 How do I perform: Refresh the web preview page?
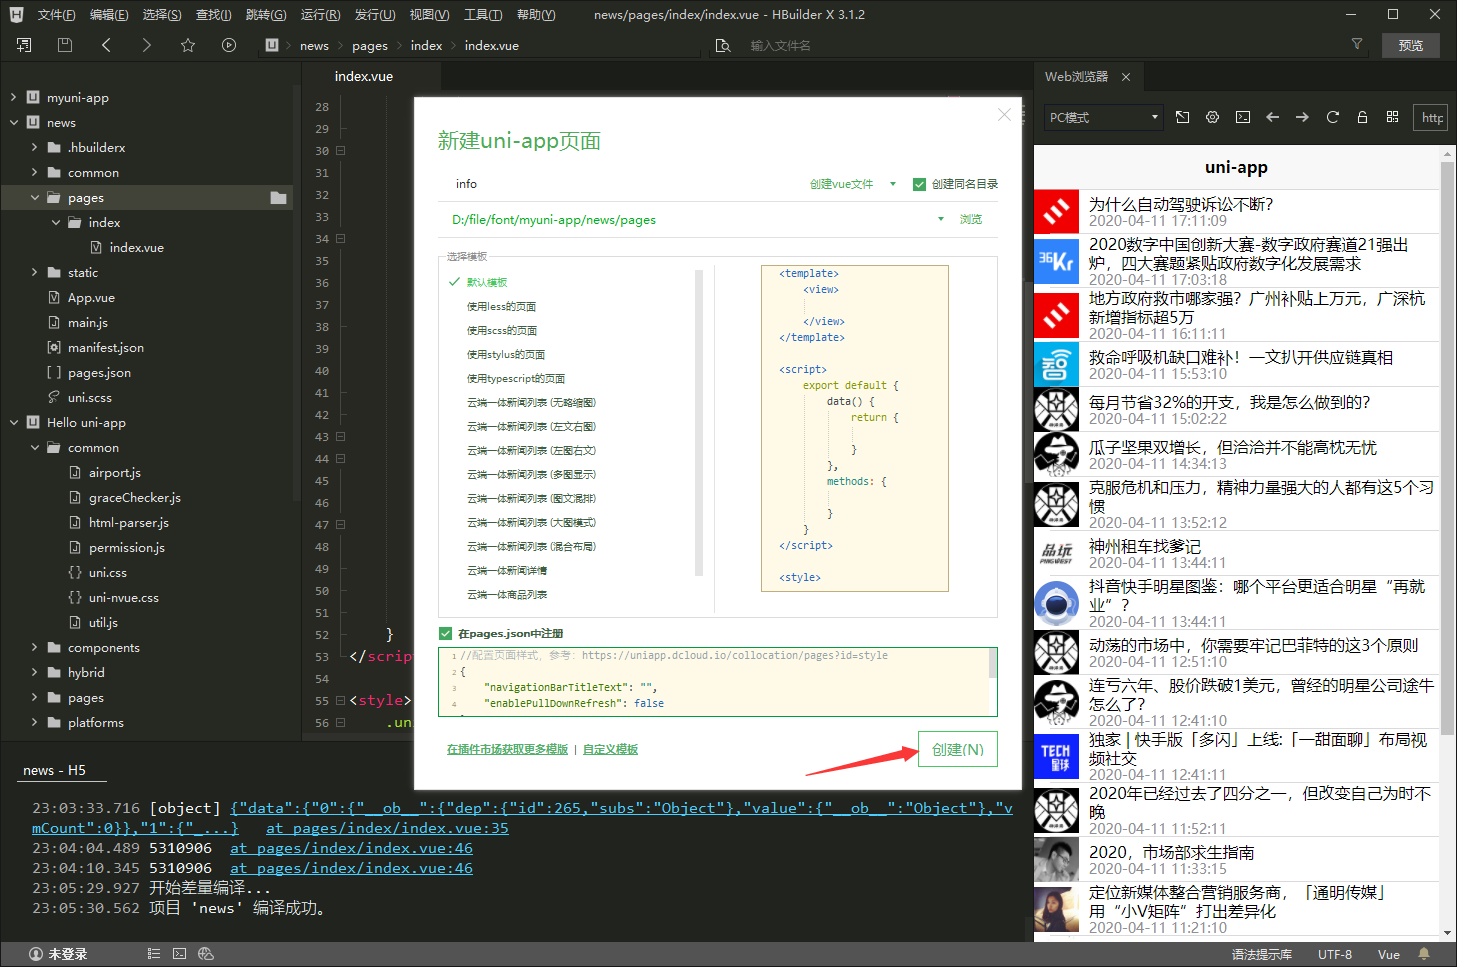[x=1332, y=117]
